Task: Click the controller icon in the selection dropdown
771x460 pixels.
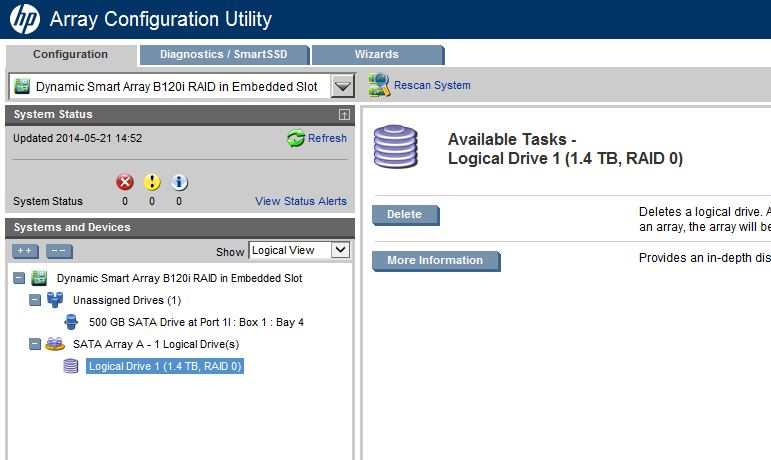Action: point(22,86)
